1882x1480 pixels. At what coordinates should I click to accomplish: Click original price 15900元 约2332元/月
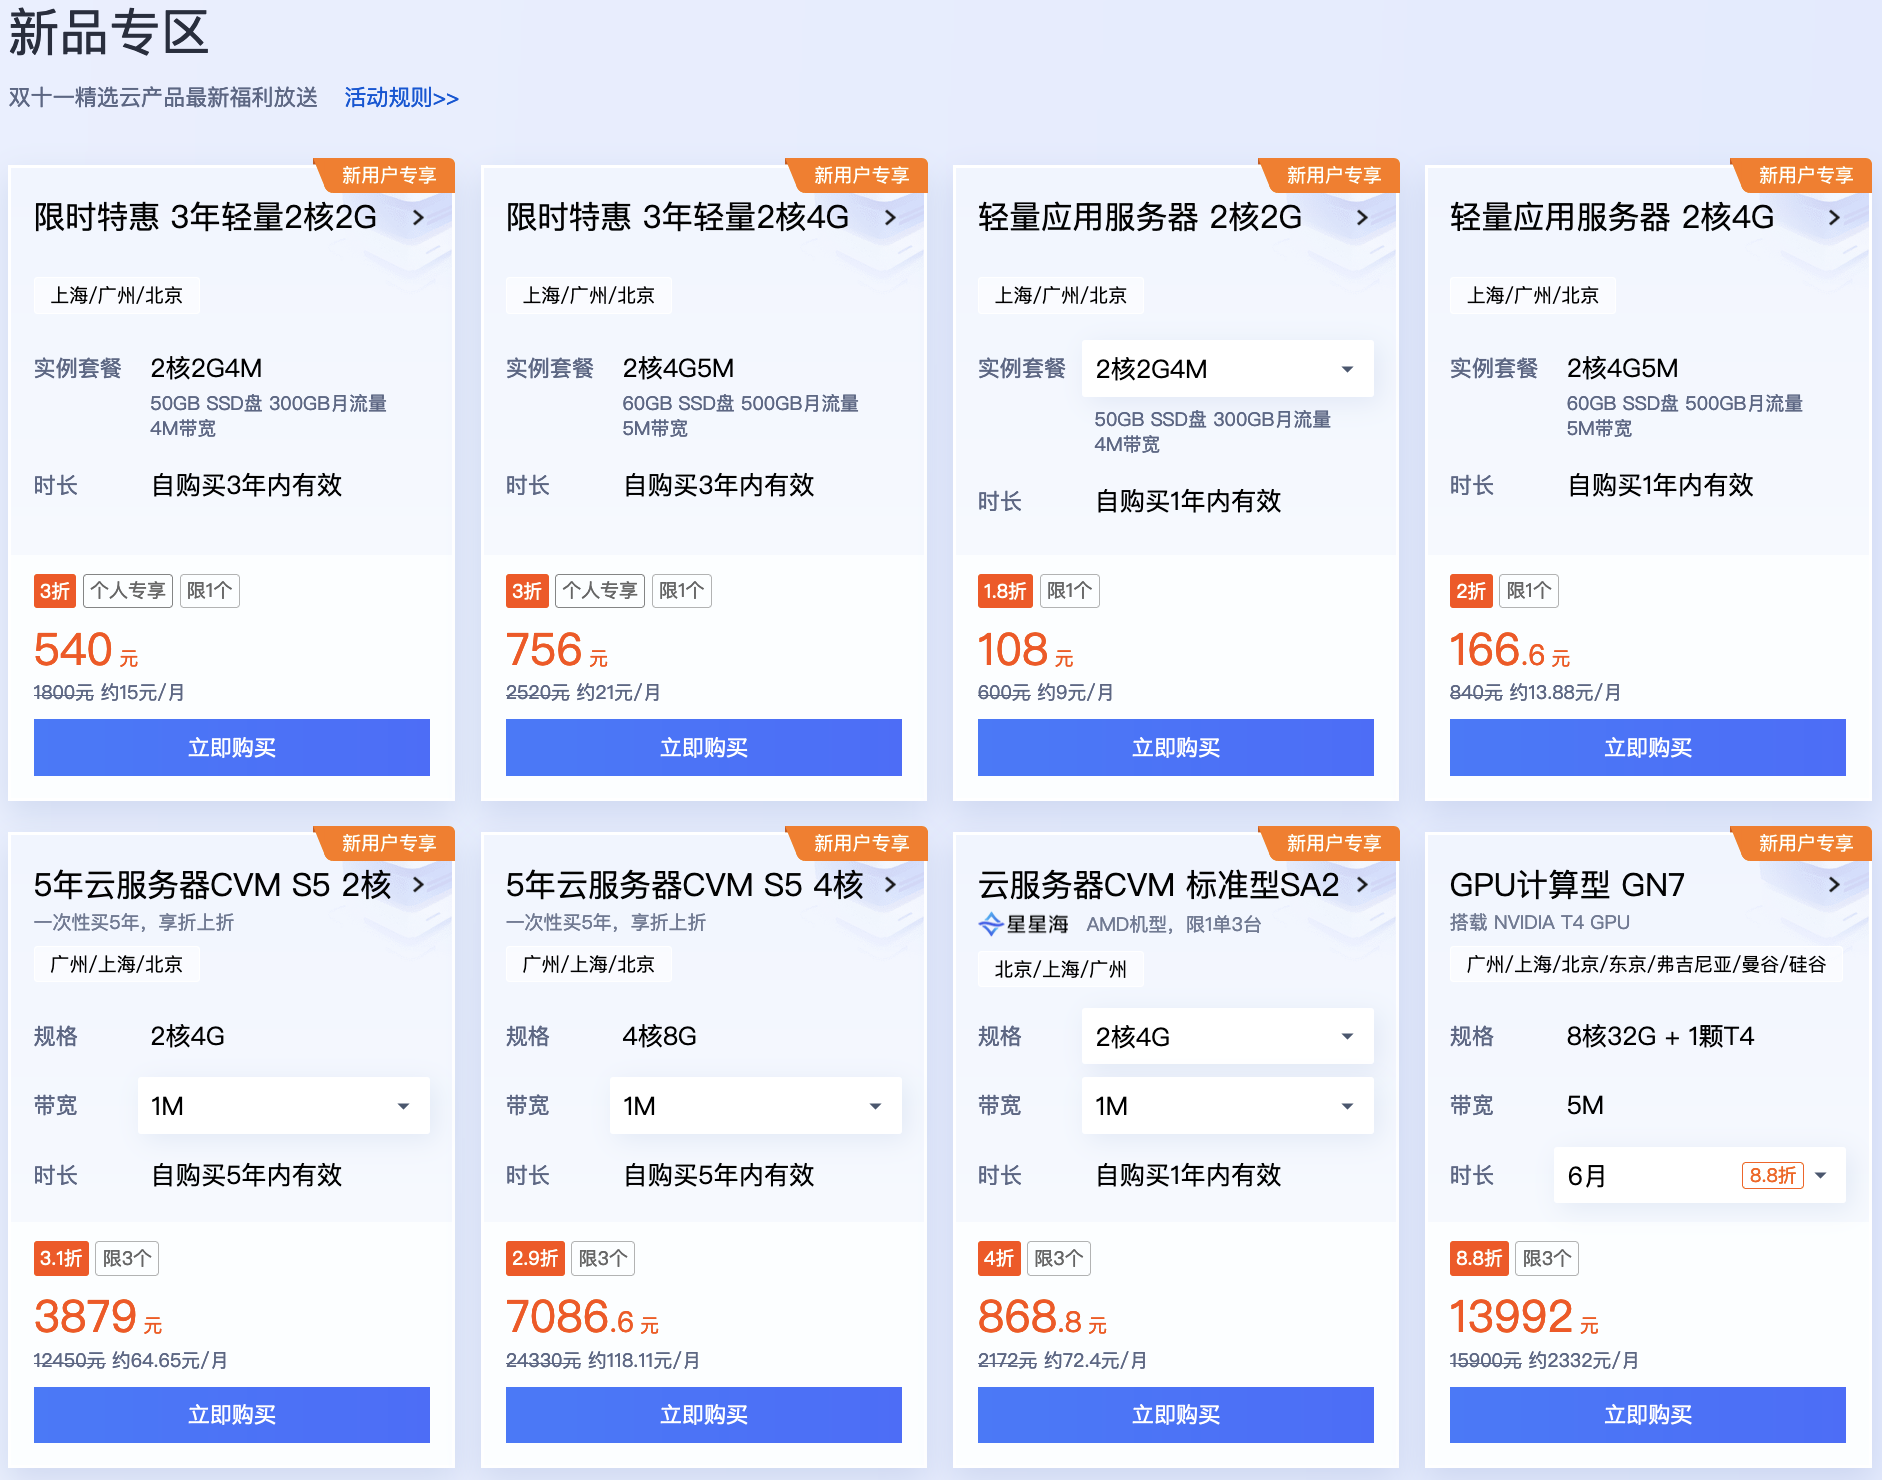click(x=1545, y=1360)
